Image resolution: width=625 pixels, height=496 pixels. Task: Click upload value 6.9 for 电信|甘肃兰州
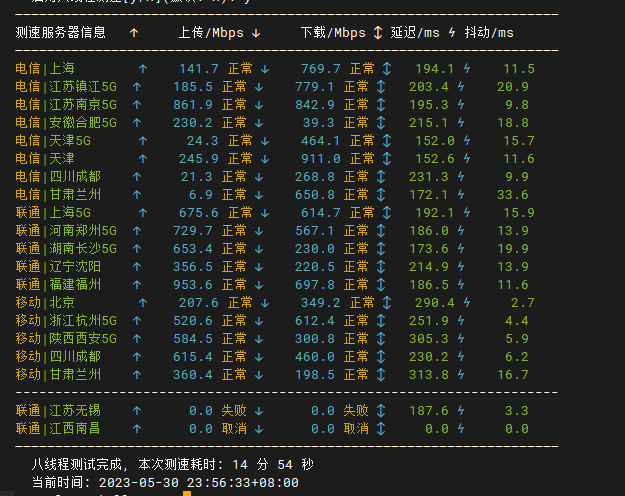(200, 195)
